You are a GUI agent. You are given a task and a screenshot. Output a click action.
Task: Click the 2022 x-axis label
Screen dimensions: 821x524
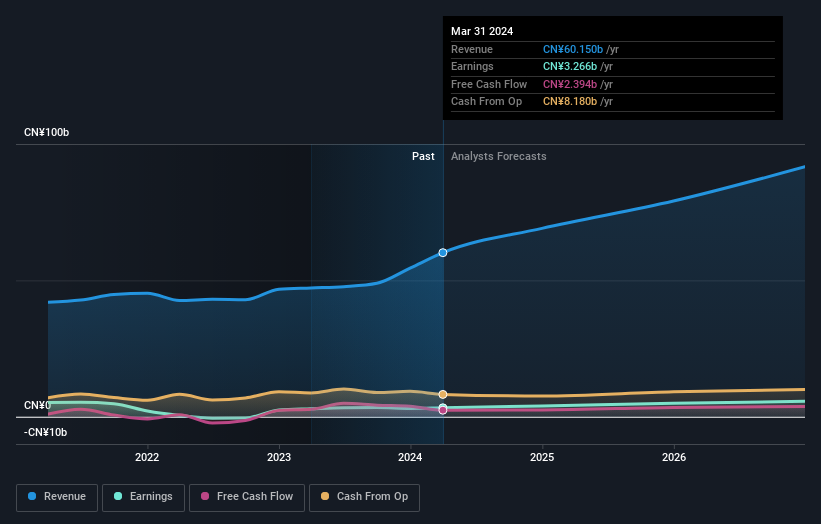147,457
